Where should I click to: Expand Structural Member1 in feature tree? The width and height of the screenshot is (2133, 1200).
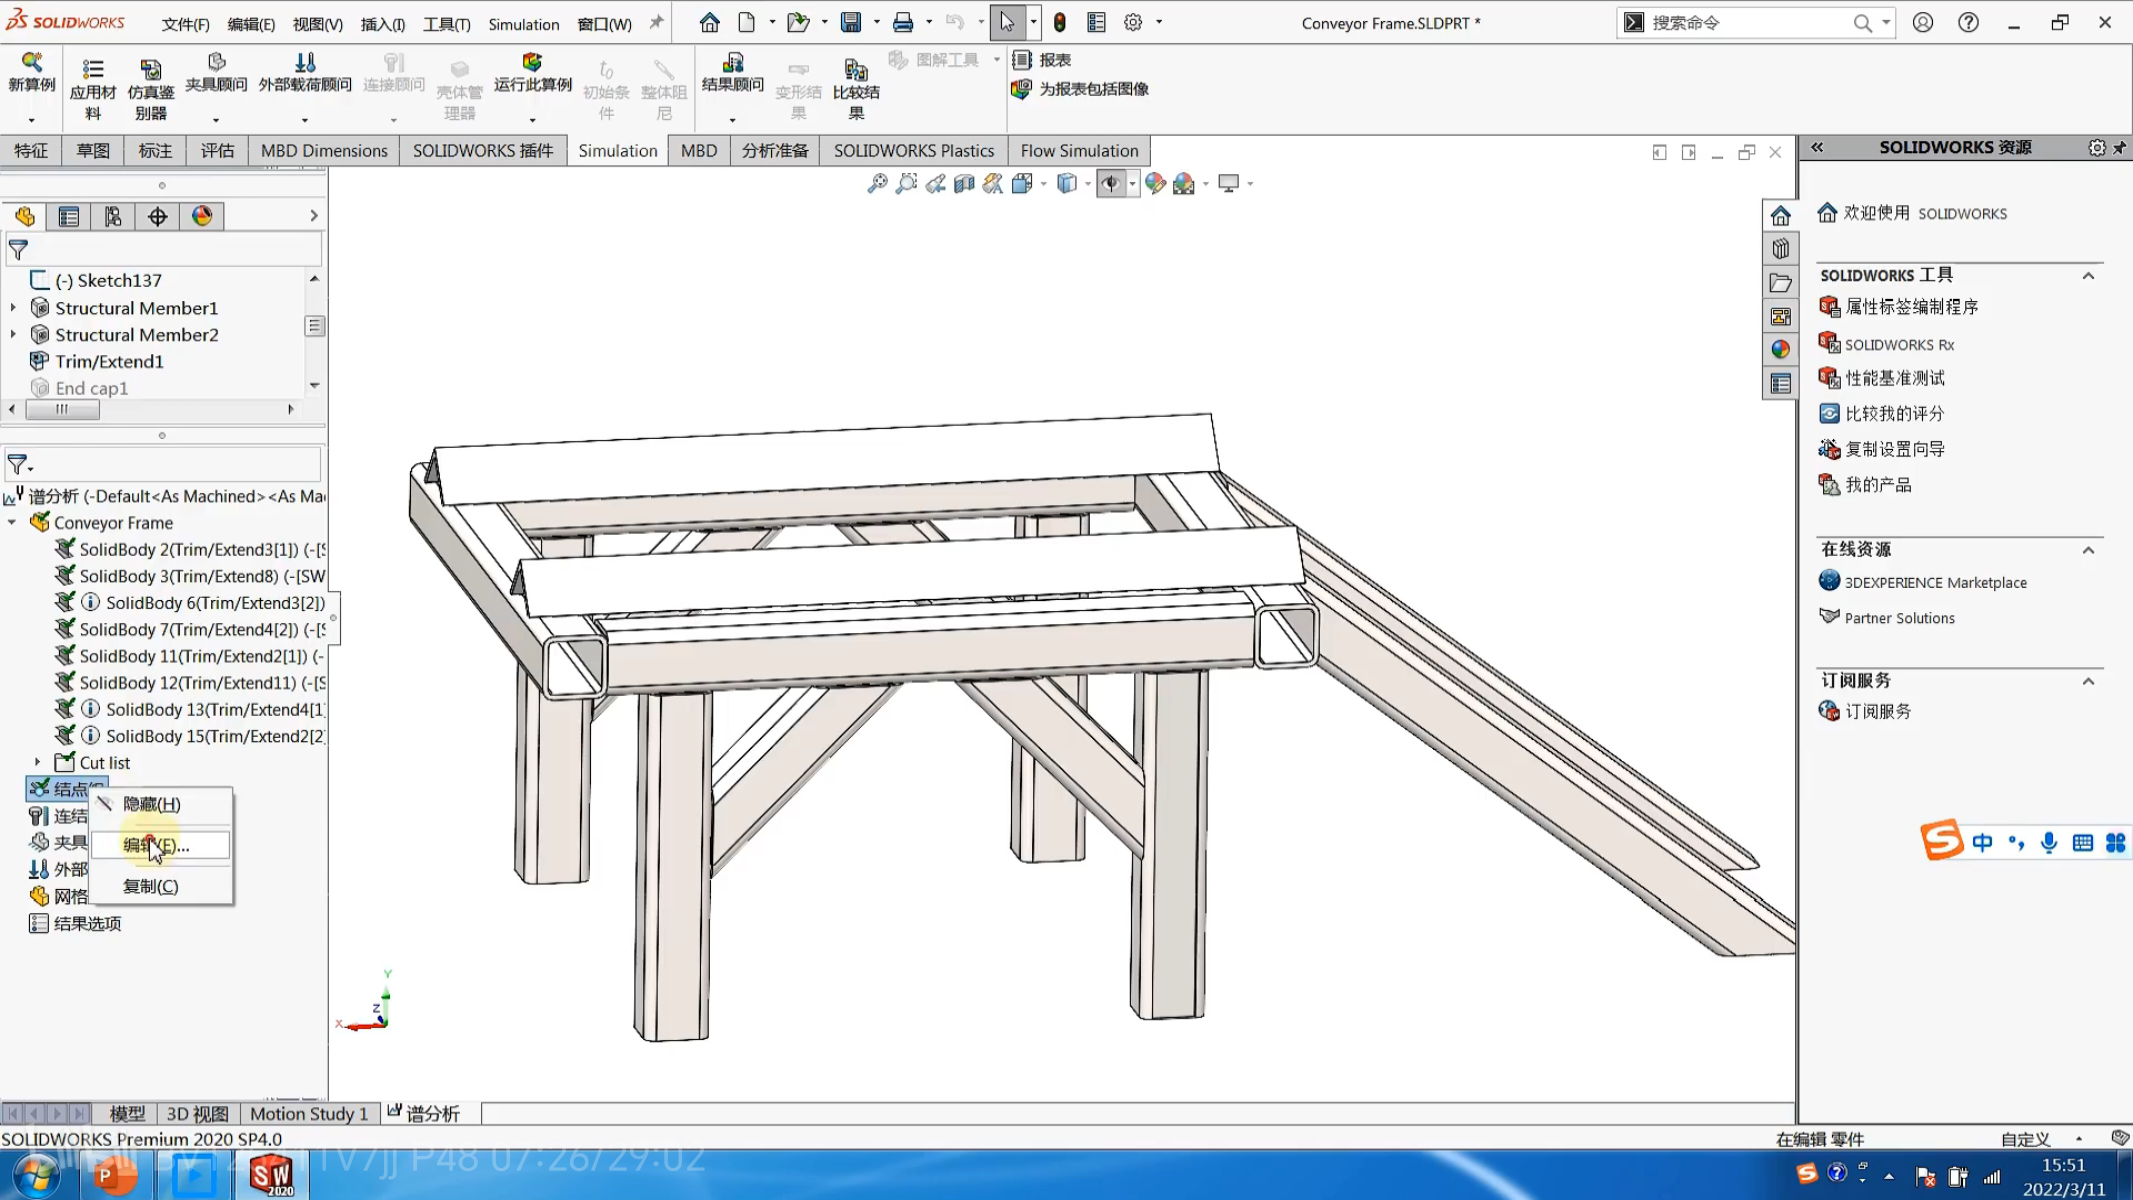pos(13,308)
